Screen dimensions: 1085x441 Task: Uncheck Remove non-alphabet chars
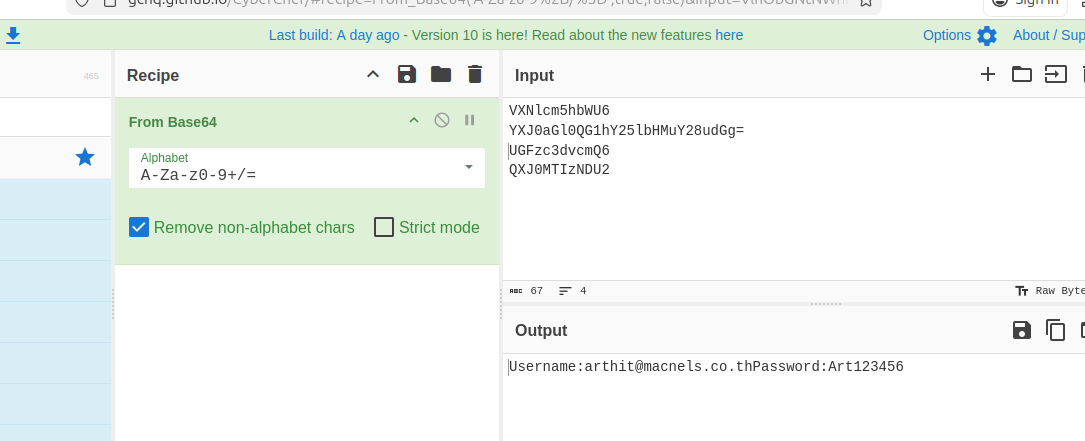[139, 227]
